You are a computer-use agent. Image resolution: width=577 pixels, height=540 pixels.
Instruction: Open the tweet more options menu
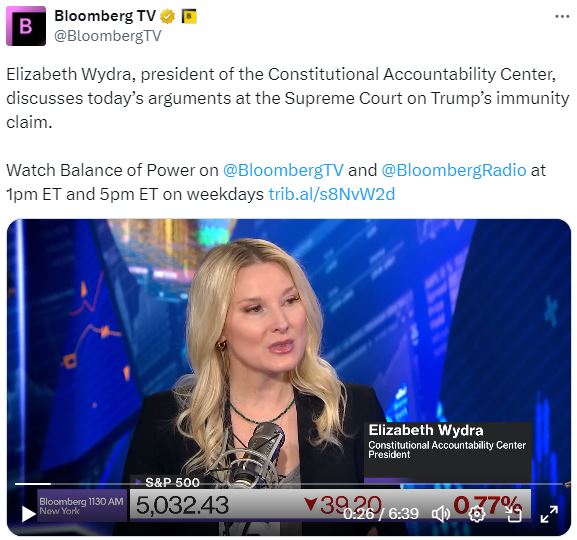[x=562, y=17]
